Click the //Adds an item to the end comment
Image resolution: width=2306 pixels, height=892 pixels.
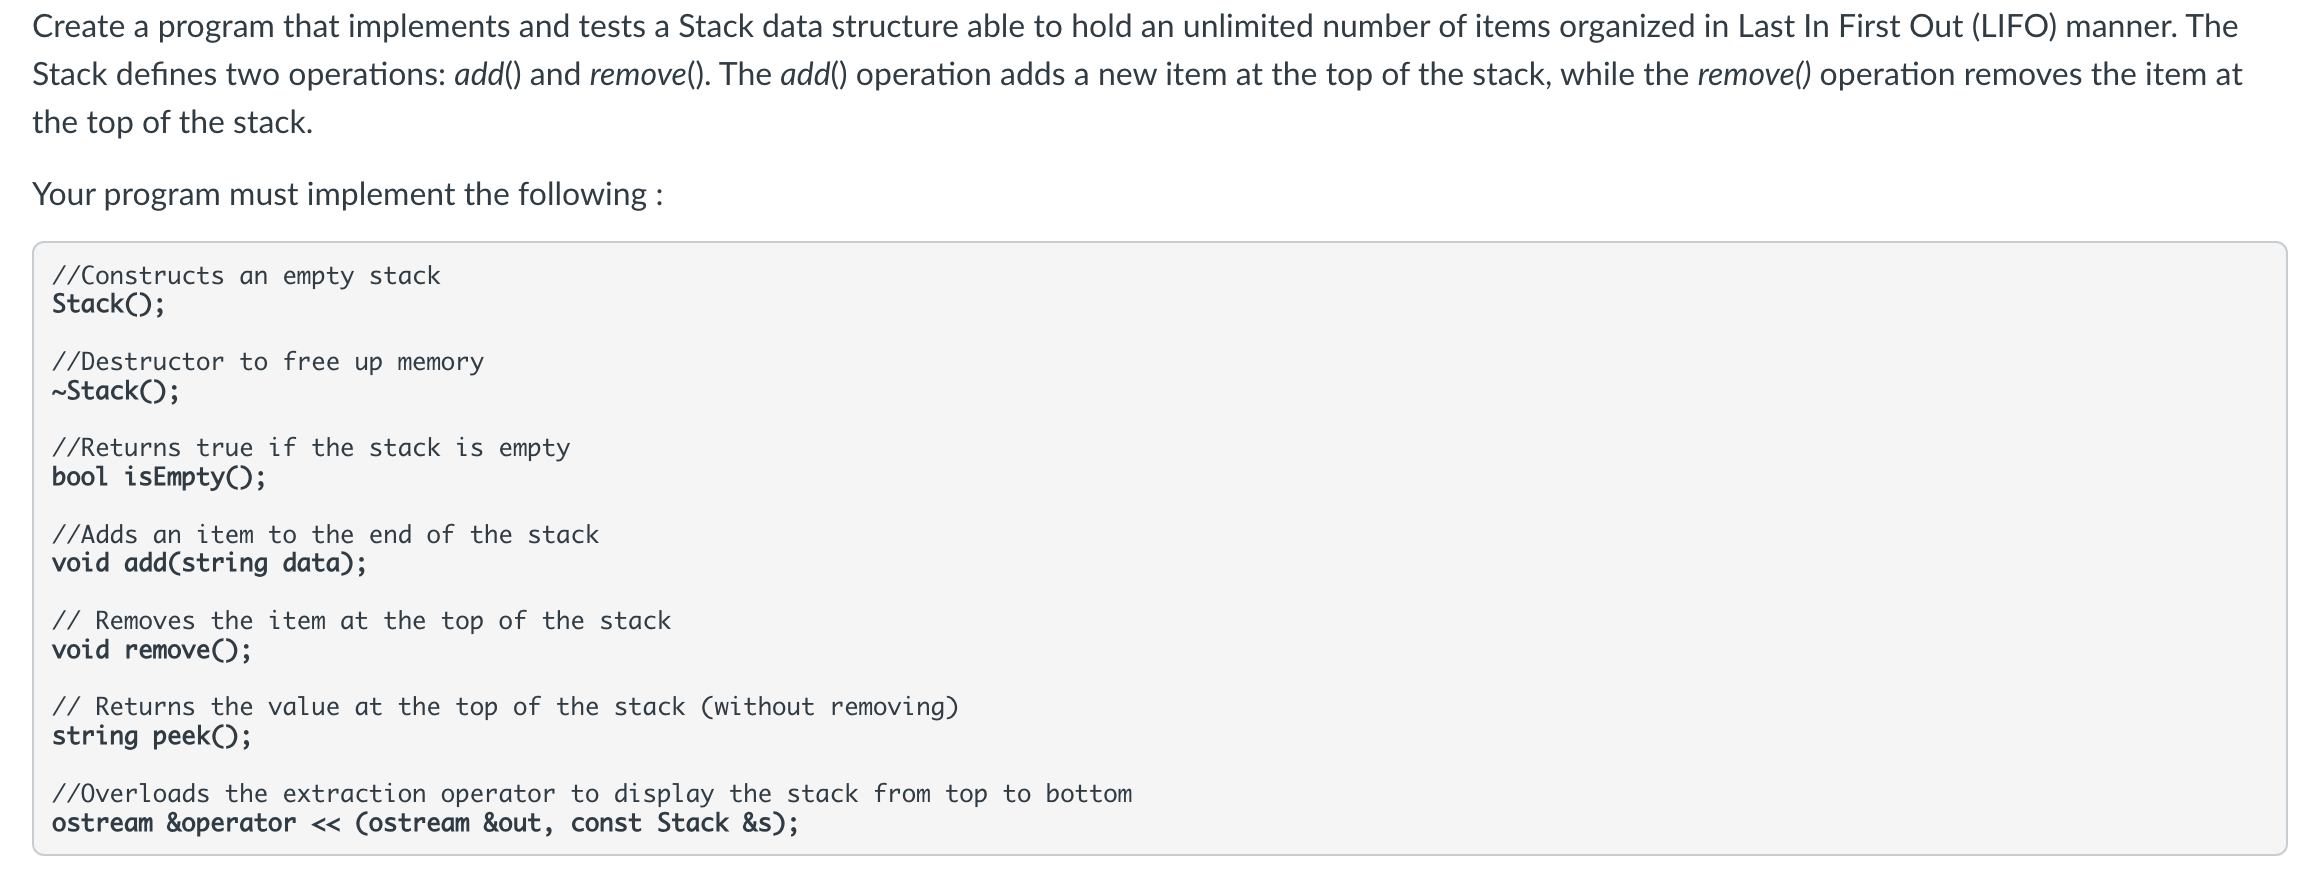325,535
